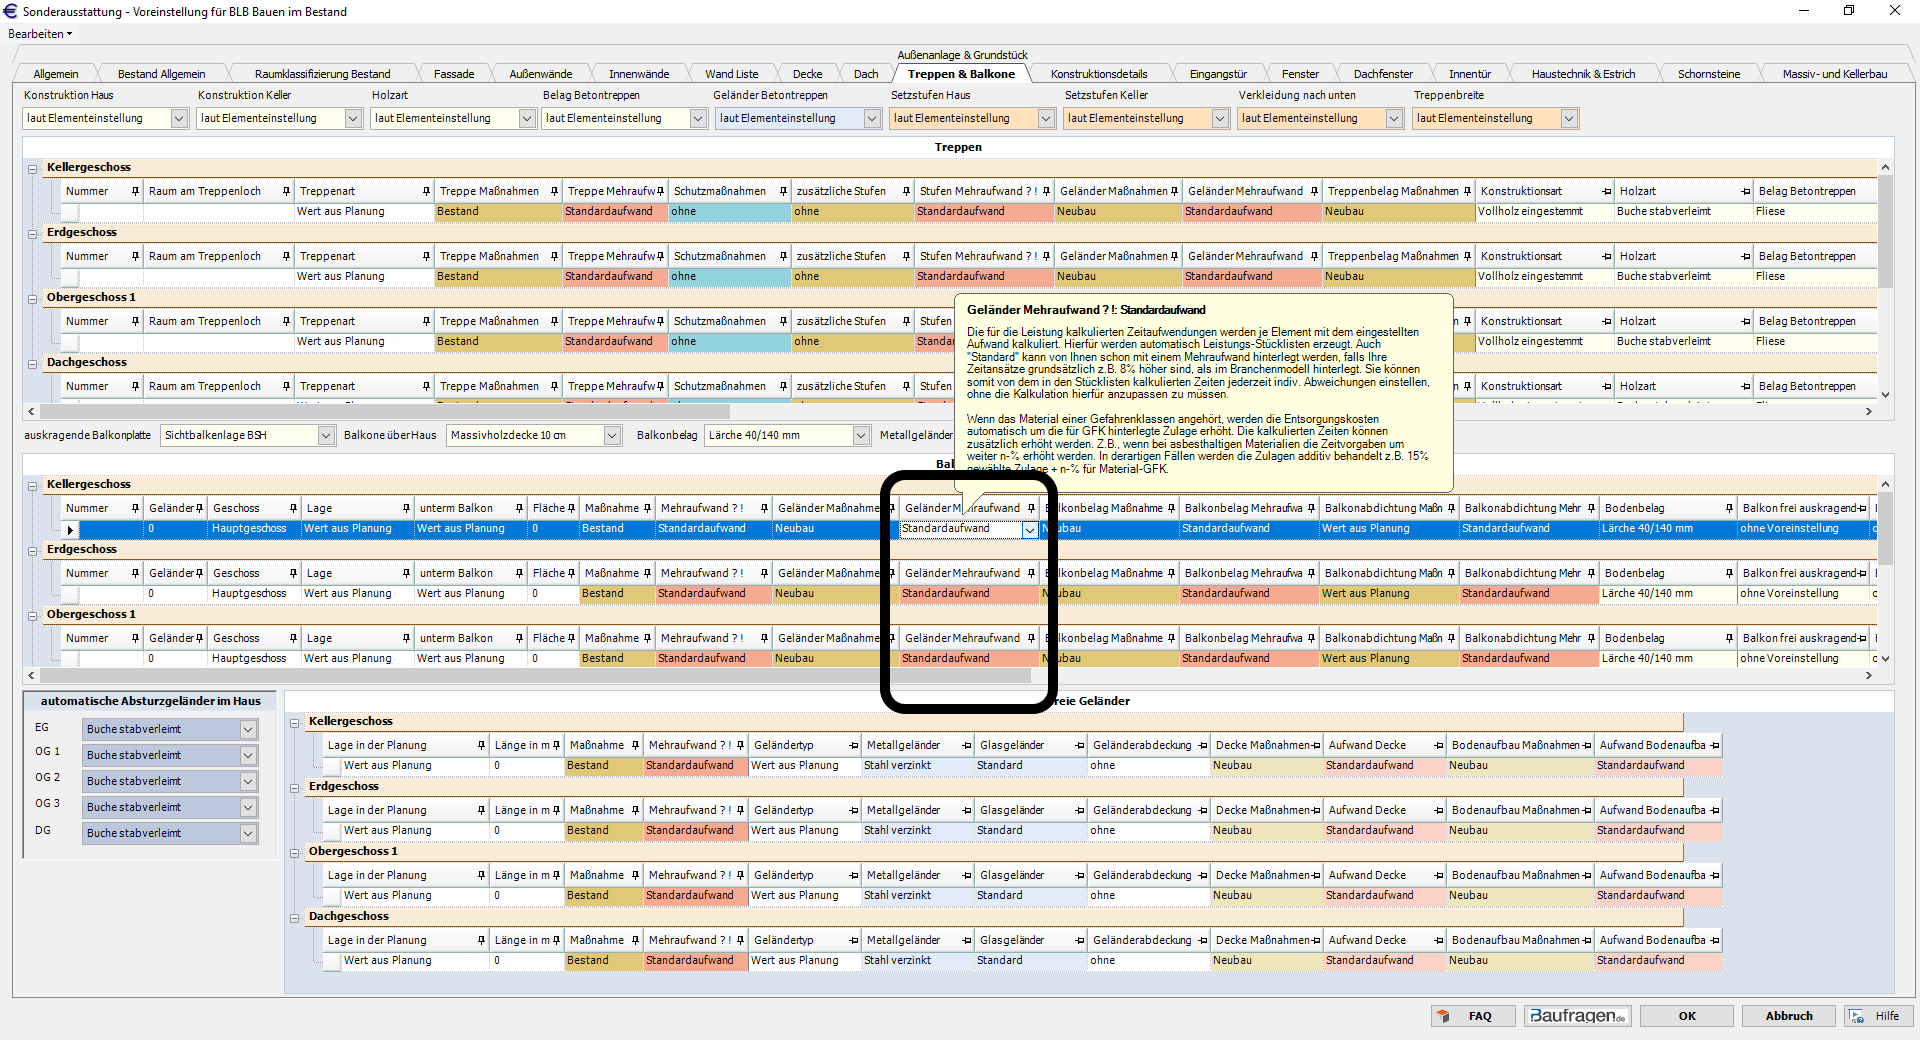Confirm settings with the OK button
Screen dimensions: 1920x1040
pyautogui.click(x=1687, y=1016)
